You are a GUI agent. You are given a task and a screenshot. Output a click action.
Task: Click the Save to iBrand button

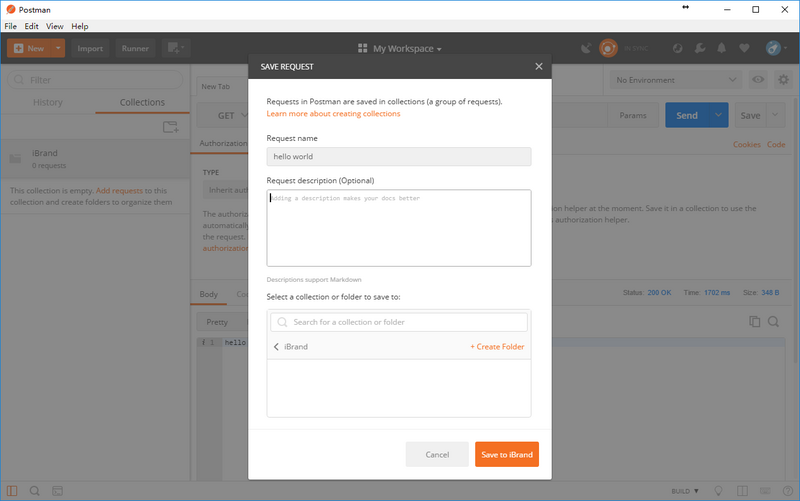[507, 454]
